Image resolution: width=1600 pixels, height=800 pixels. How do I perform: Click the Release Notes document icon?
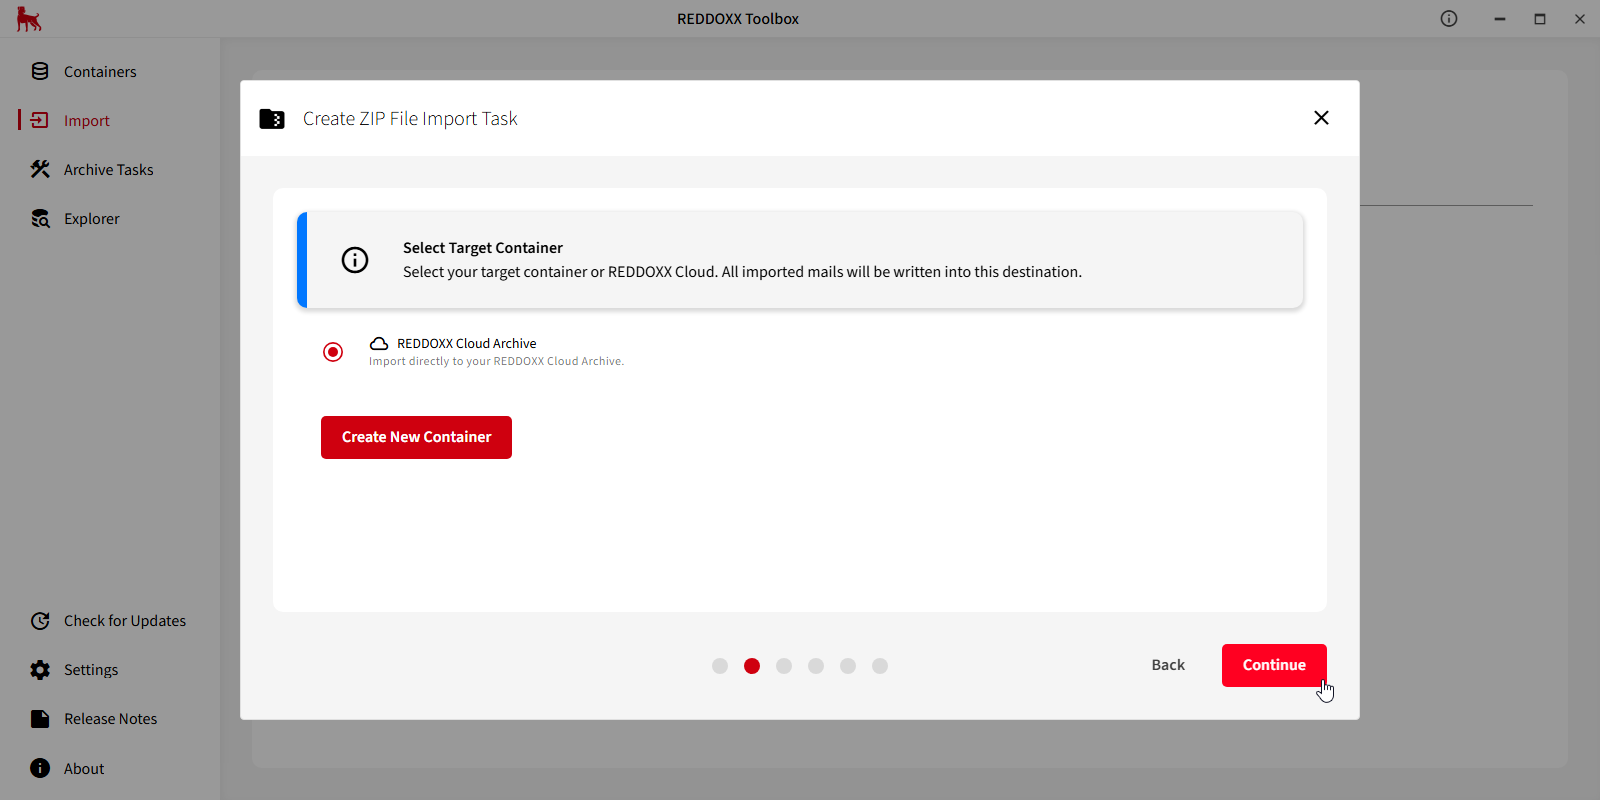40,719
